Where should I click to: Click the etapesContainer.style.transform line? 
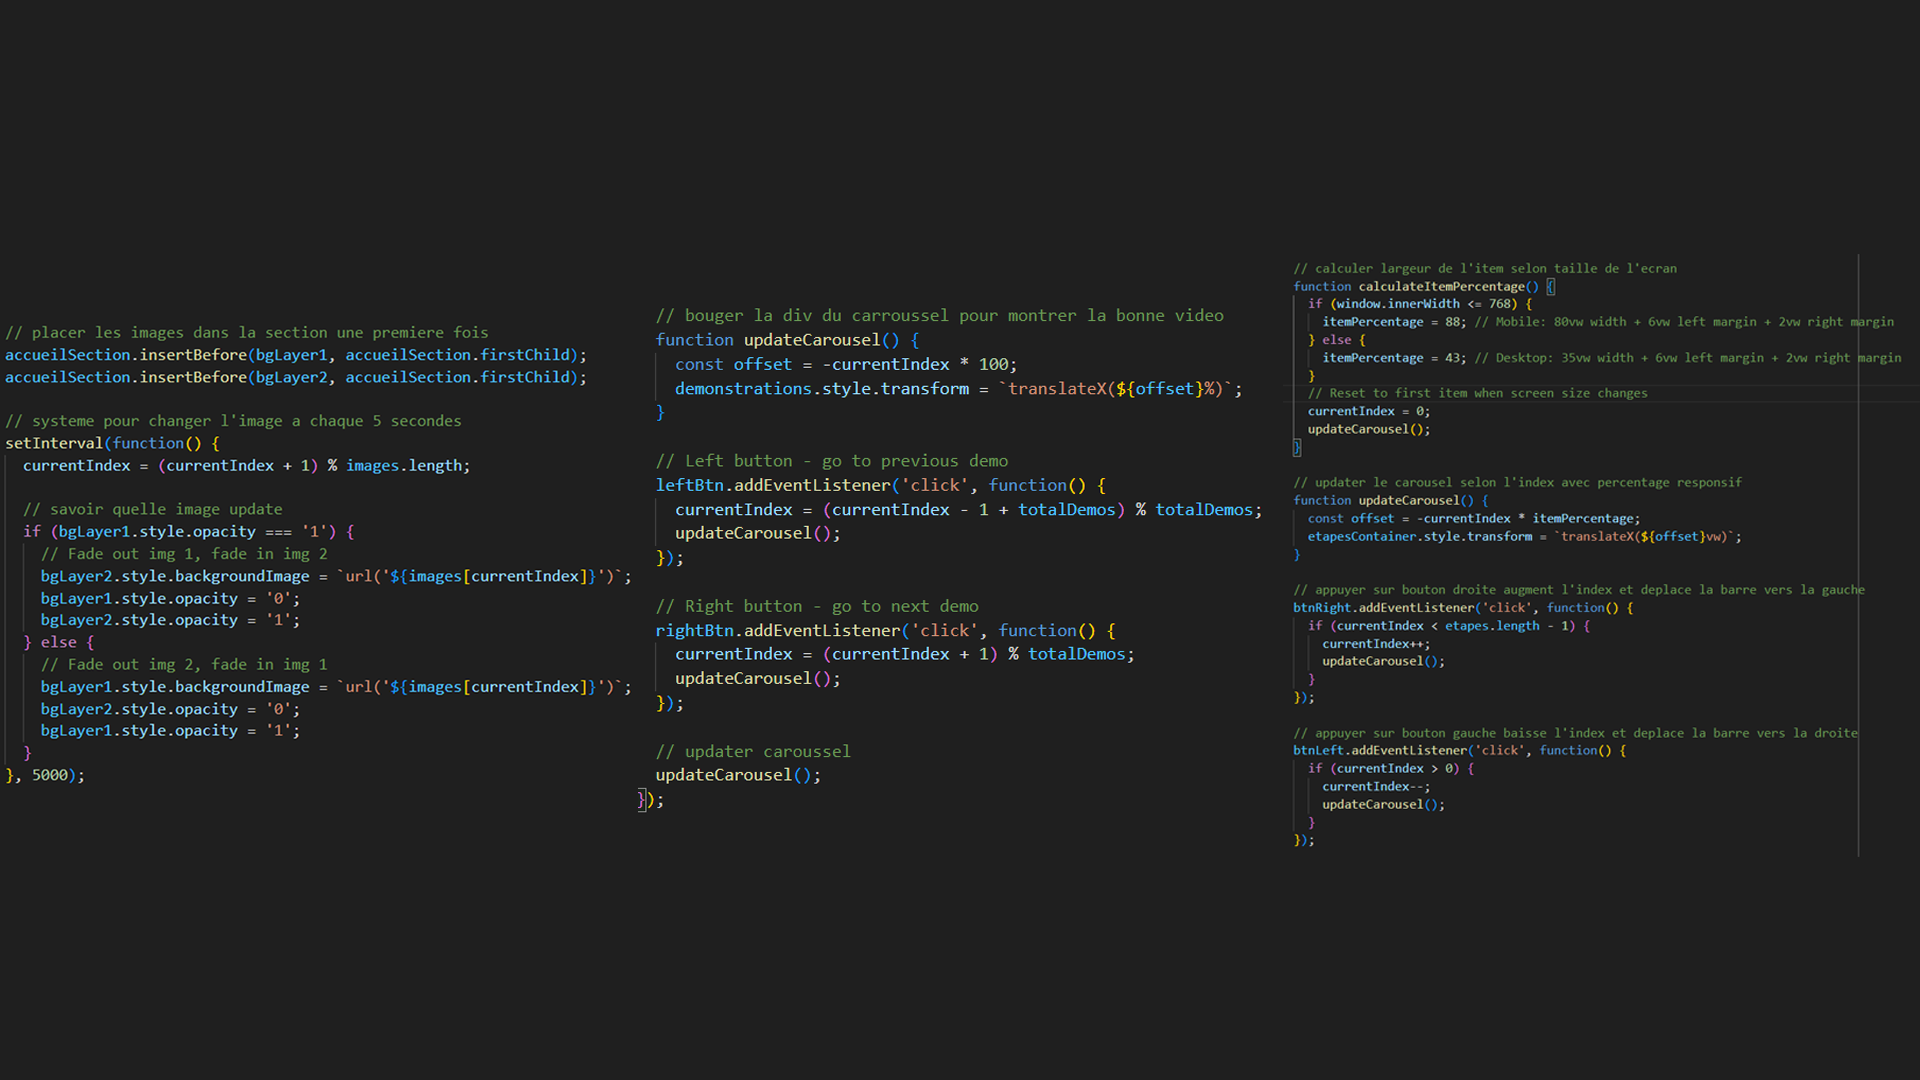(1523, 537)
